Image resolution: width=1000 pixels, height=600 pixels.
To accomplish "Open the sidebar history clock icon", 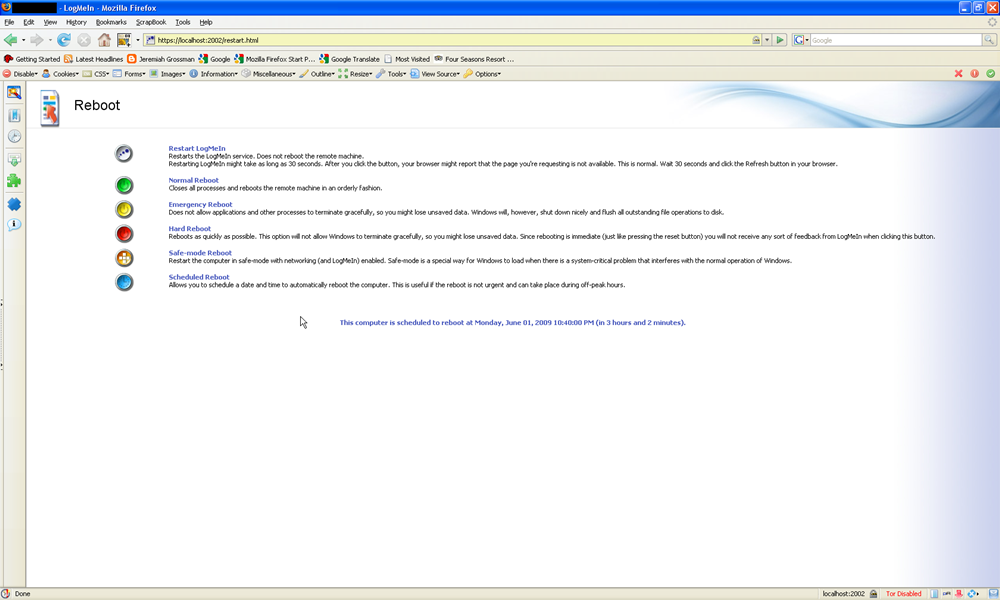I will (13, 136).
